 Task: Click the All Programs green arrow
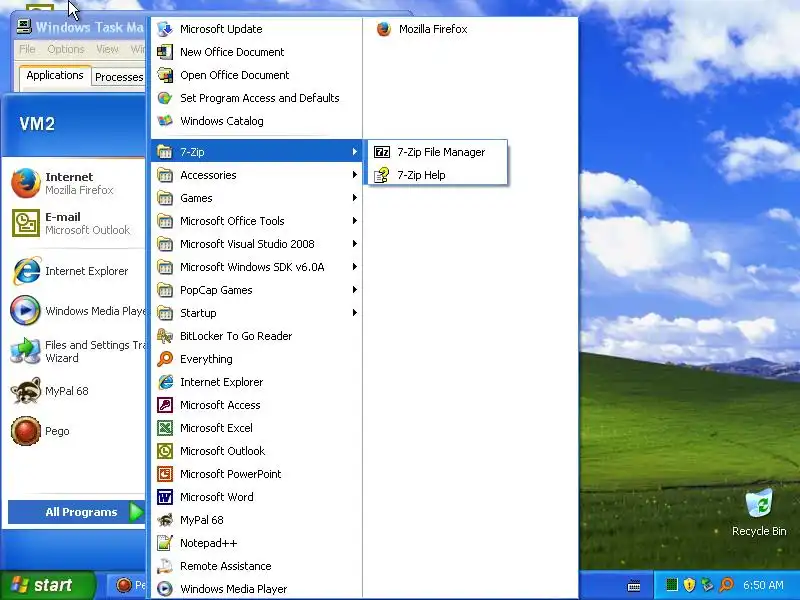tap(136, 512)
